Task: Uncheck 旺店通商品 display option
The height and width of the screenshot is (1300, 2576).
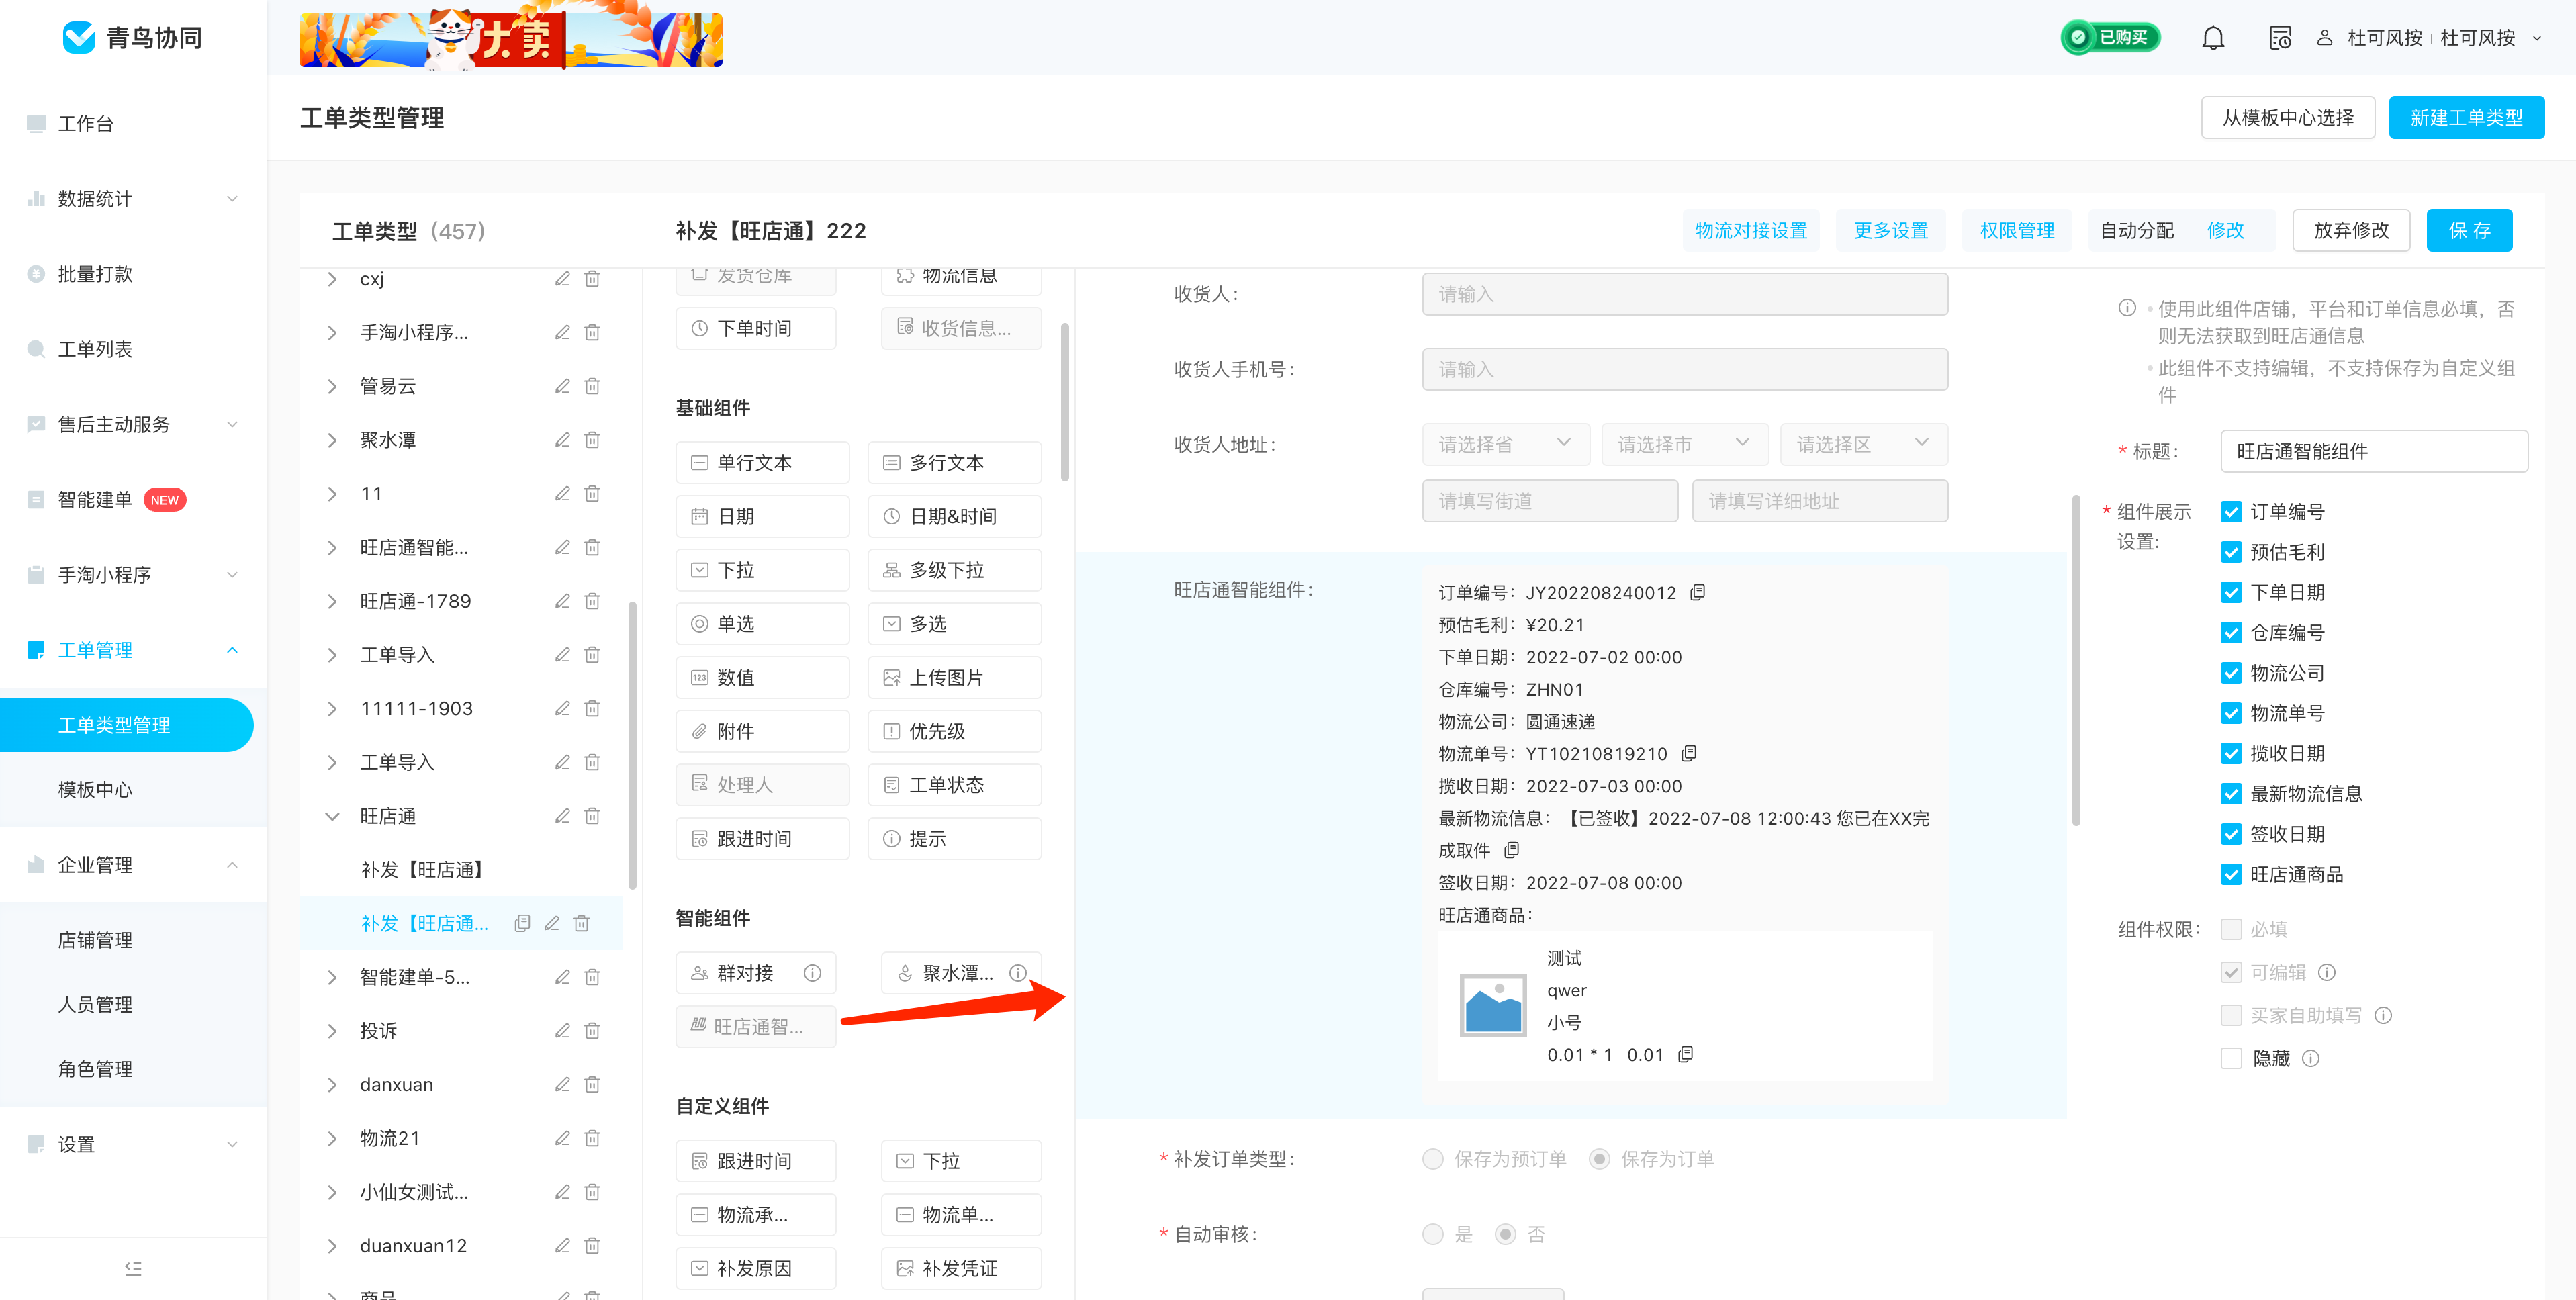Action: (x=2231, y=874)
